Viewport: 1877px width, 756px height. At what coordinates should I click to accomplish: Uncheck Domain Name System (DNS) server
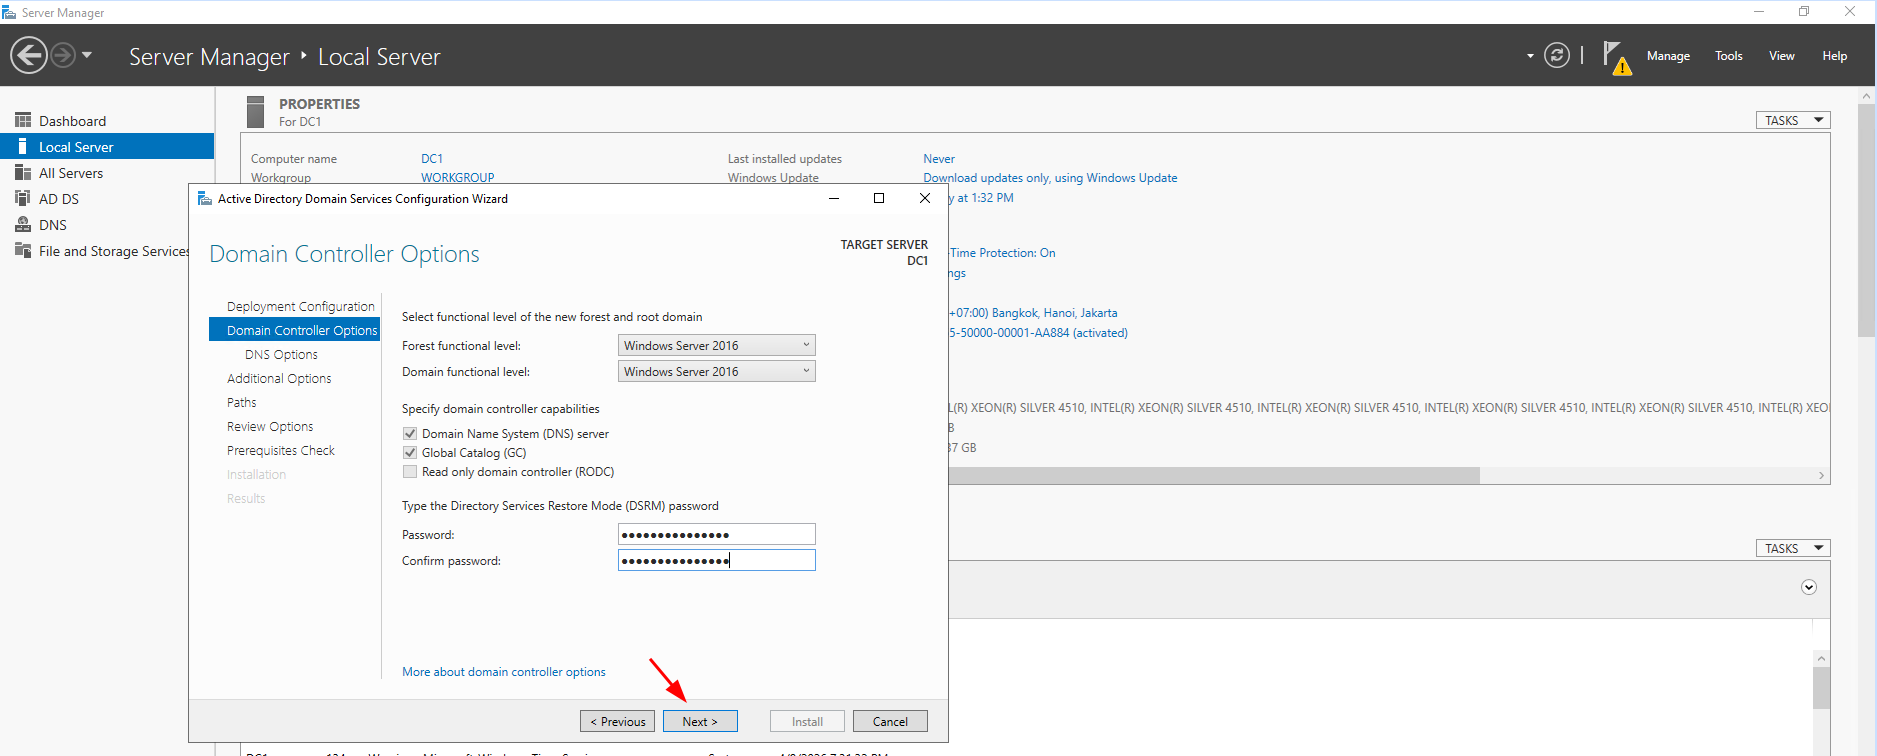[x=410, y=433]
